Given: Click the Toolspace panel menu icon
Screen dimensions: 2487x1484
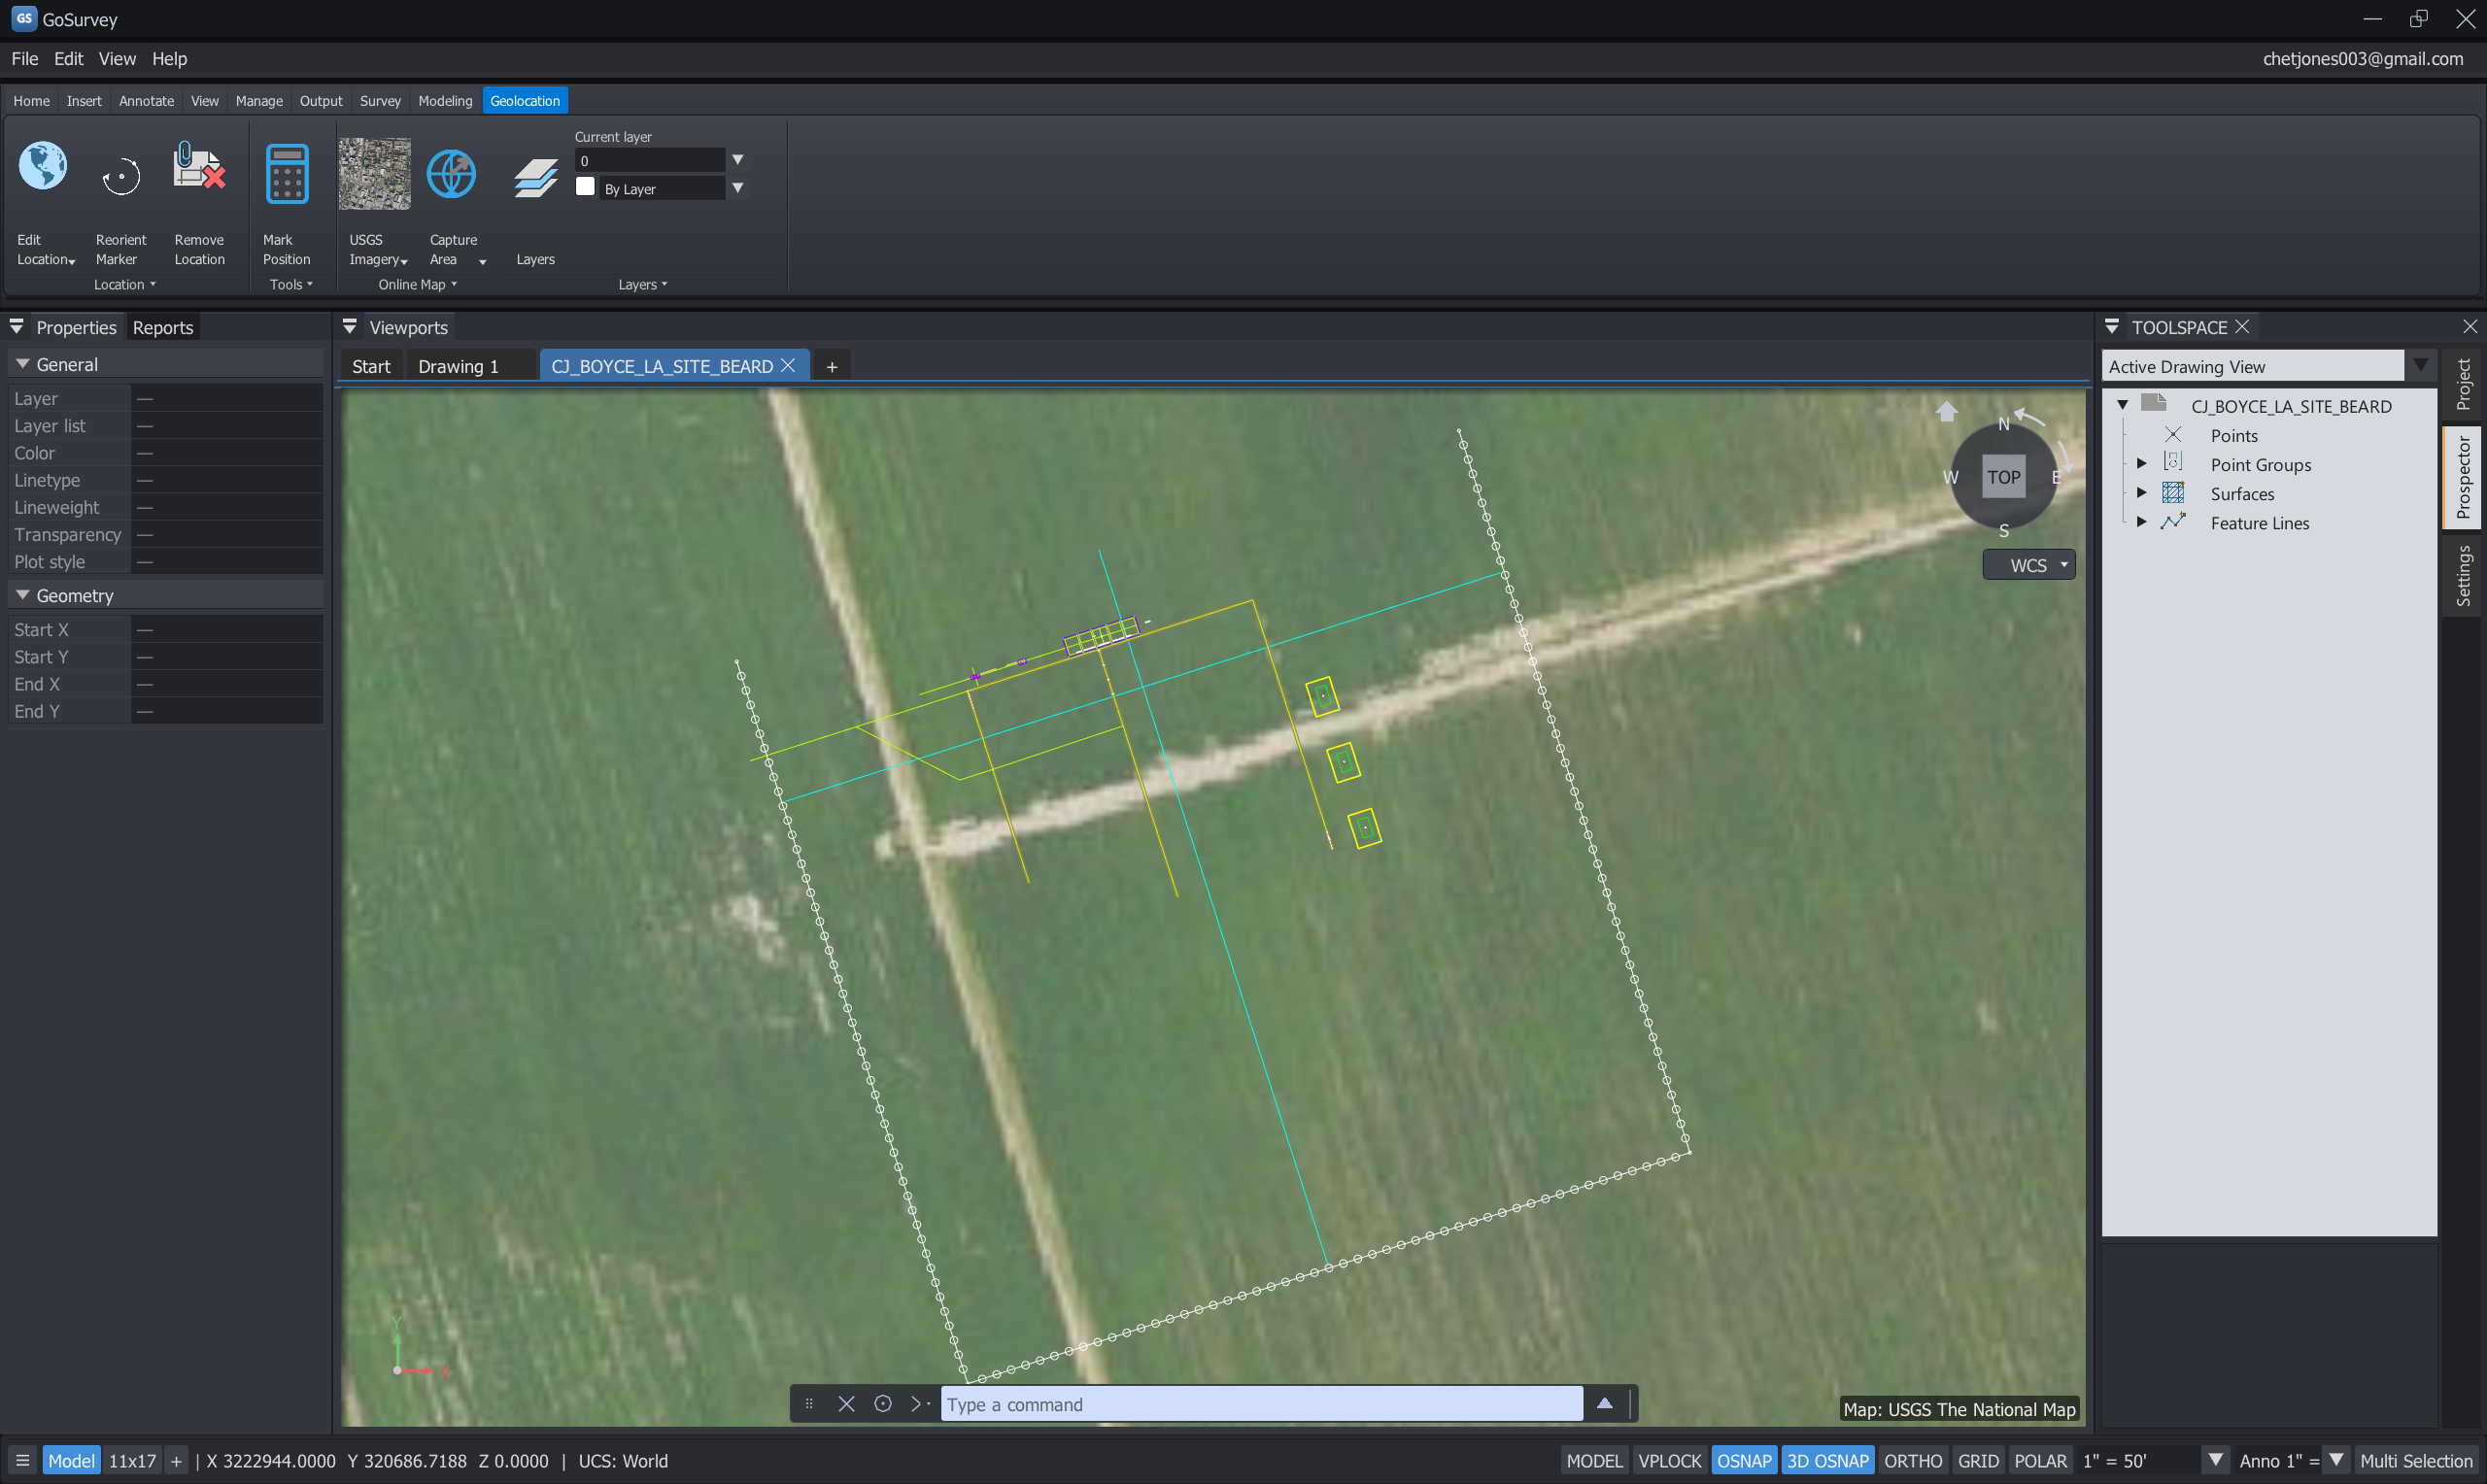Looking at the screenshot, I should [x=2112, y=327].
